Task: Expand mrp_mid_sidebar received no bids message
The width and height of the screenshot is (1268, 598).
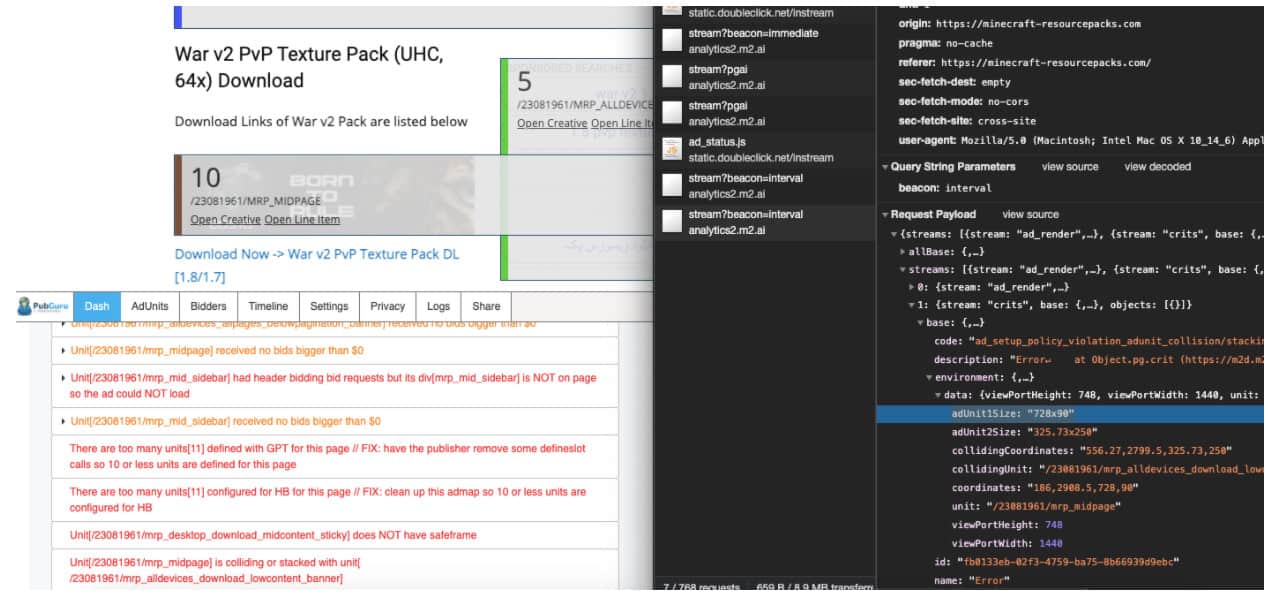Action: point(64,421)
